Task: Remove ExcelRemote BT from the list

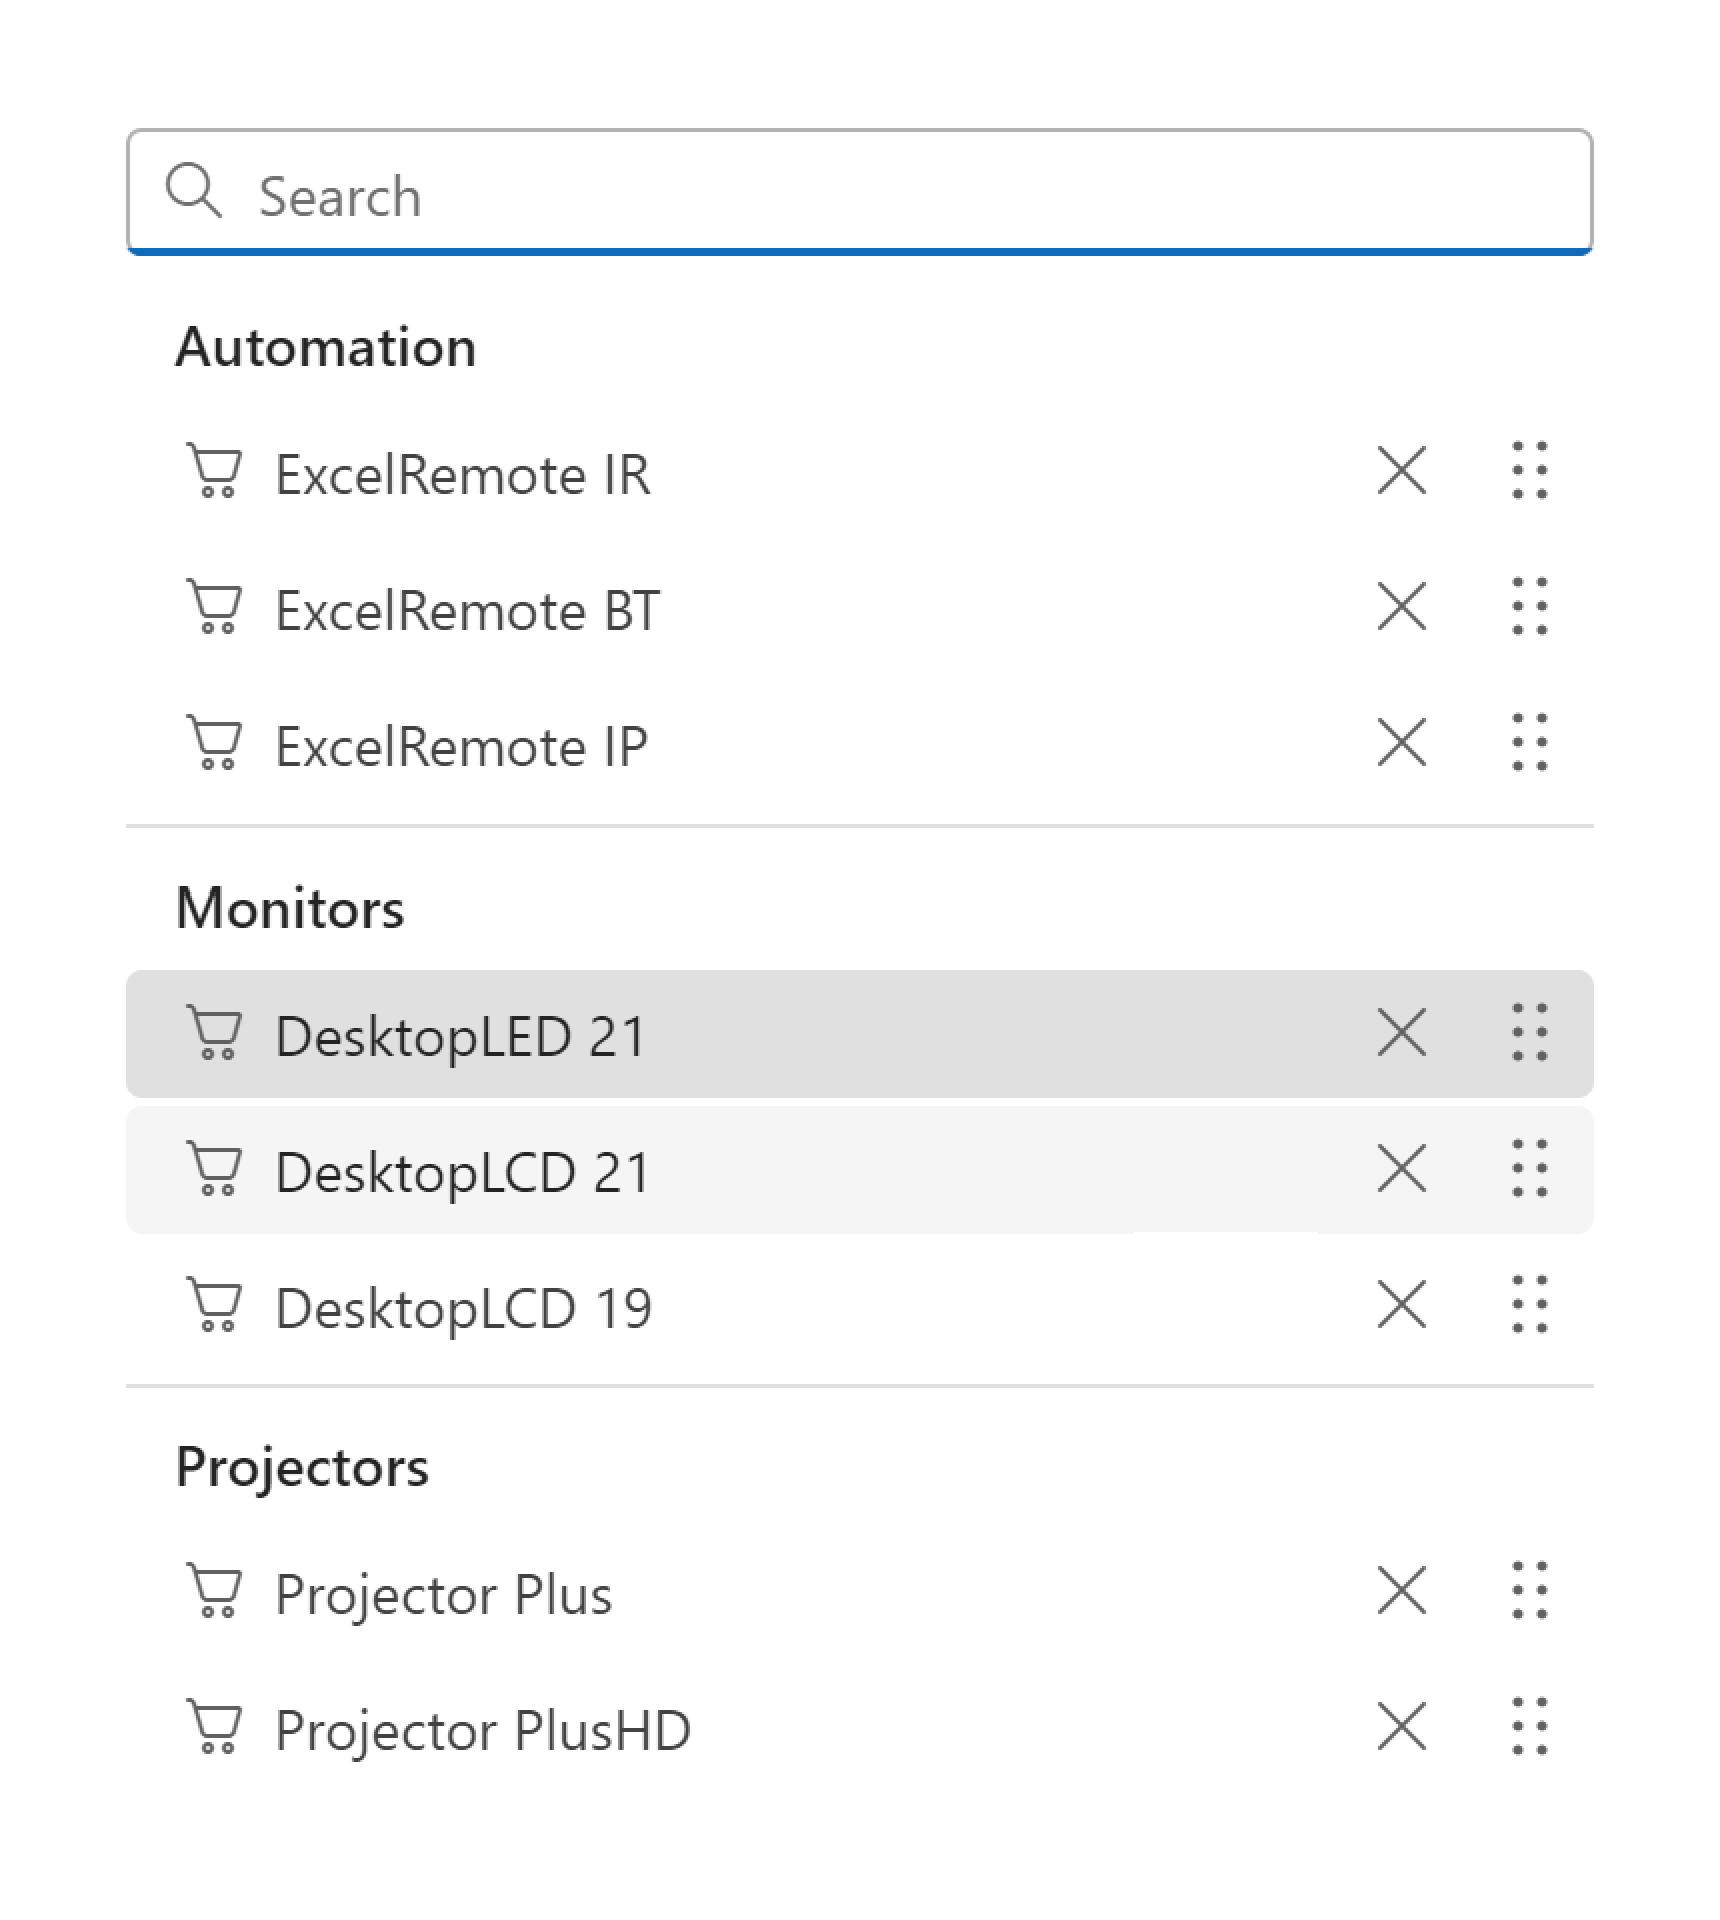Action: point(1403,610)
